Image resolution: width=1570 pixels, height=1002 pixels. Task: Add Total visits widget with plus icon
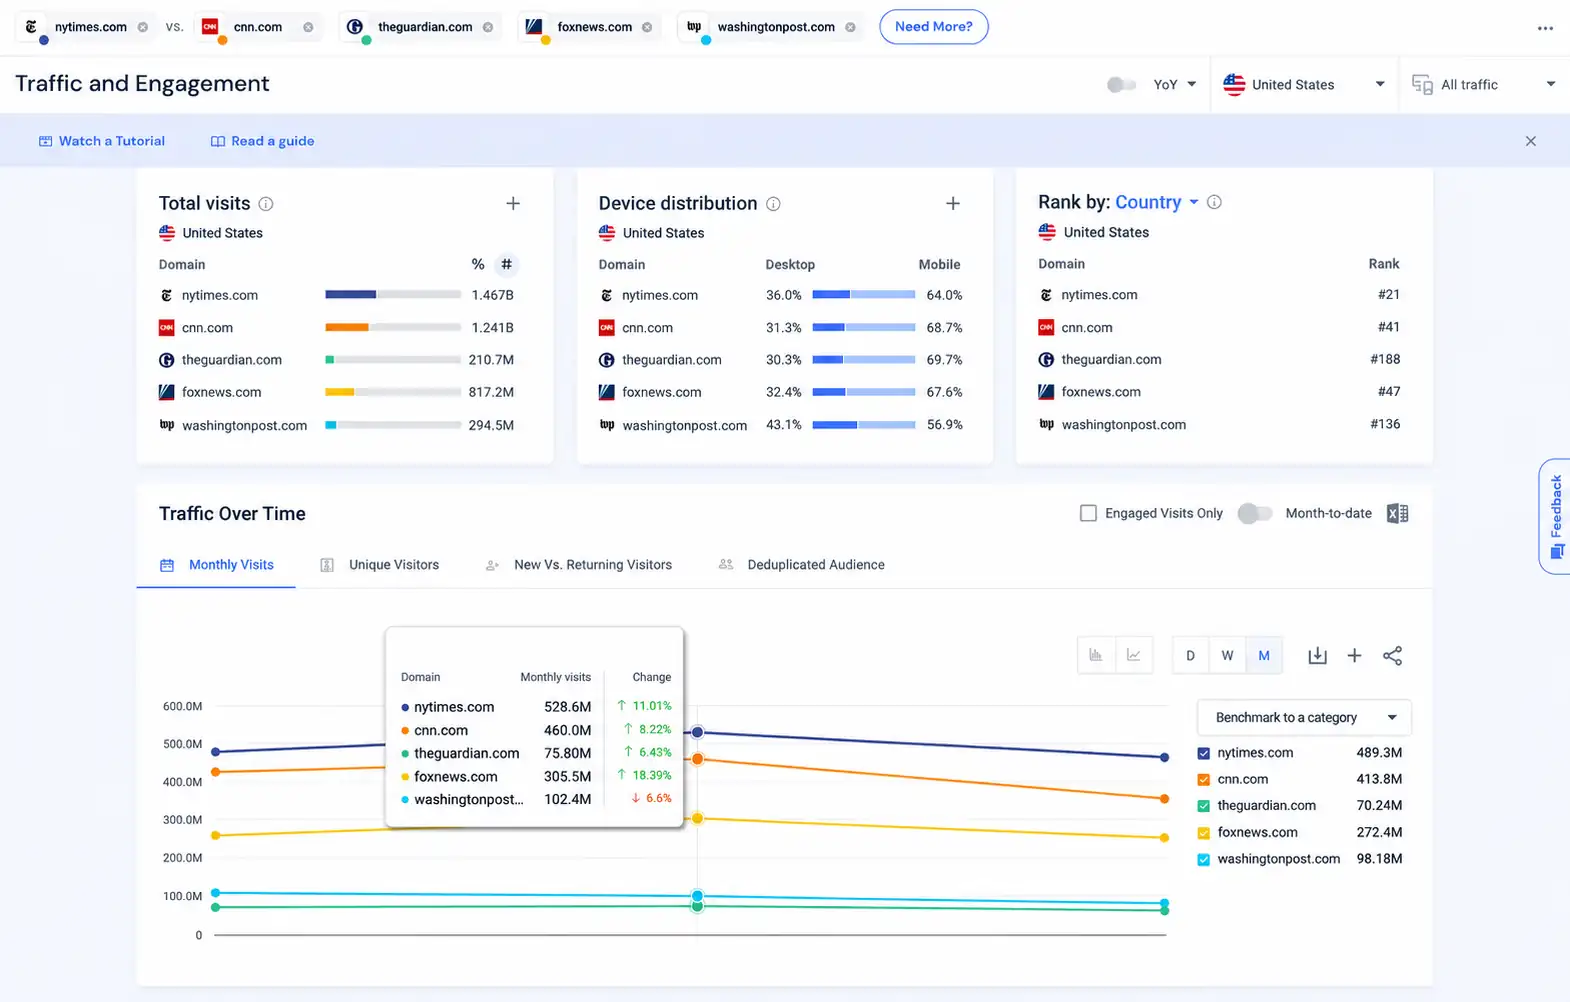pyautogui.click(x=513, y=203)
